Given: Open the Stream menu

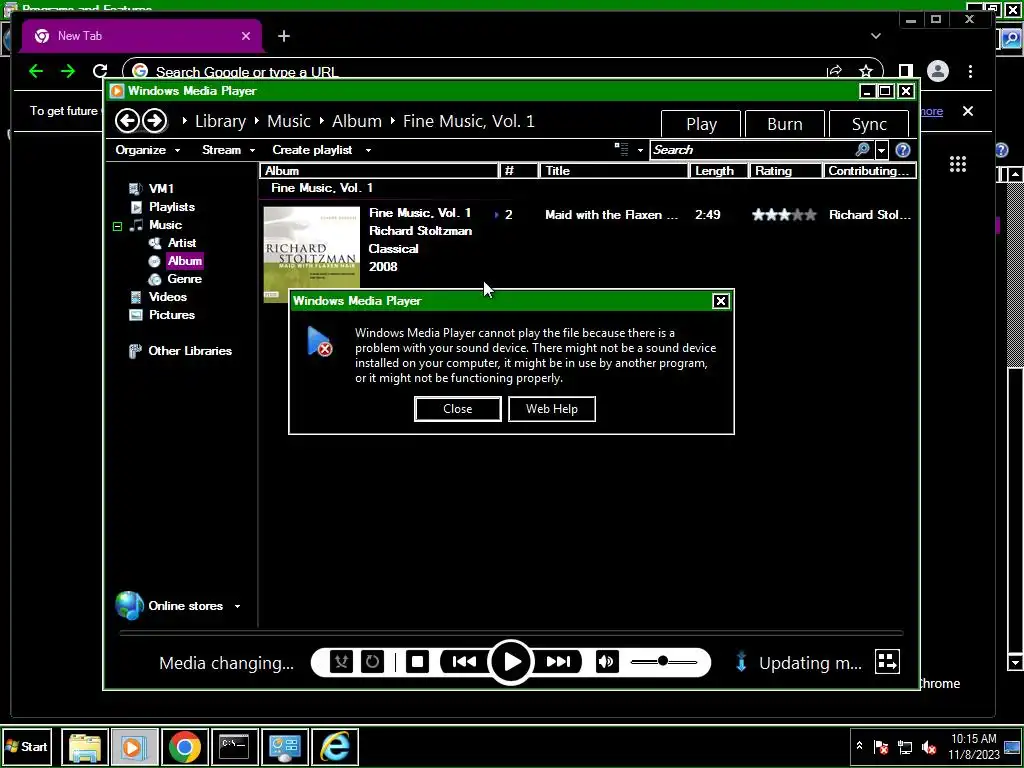Looking at the screenshot, I should point(228,150).
